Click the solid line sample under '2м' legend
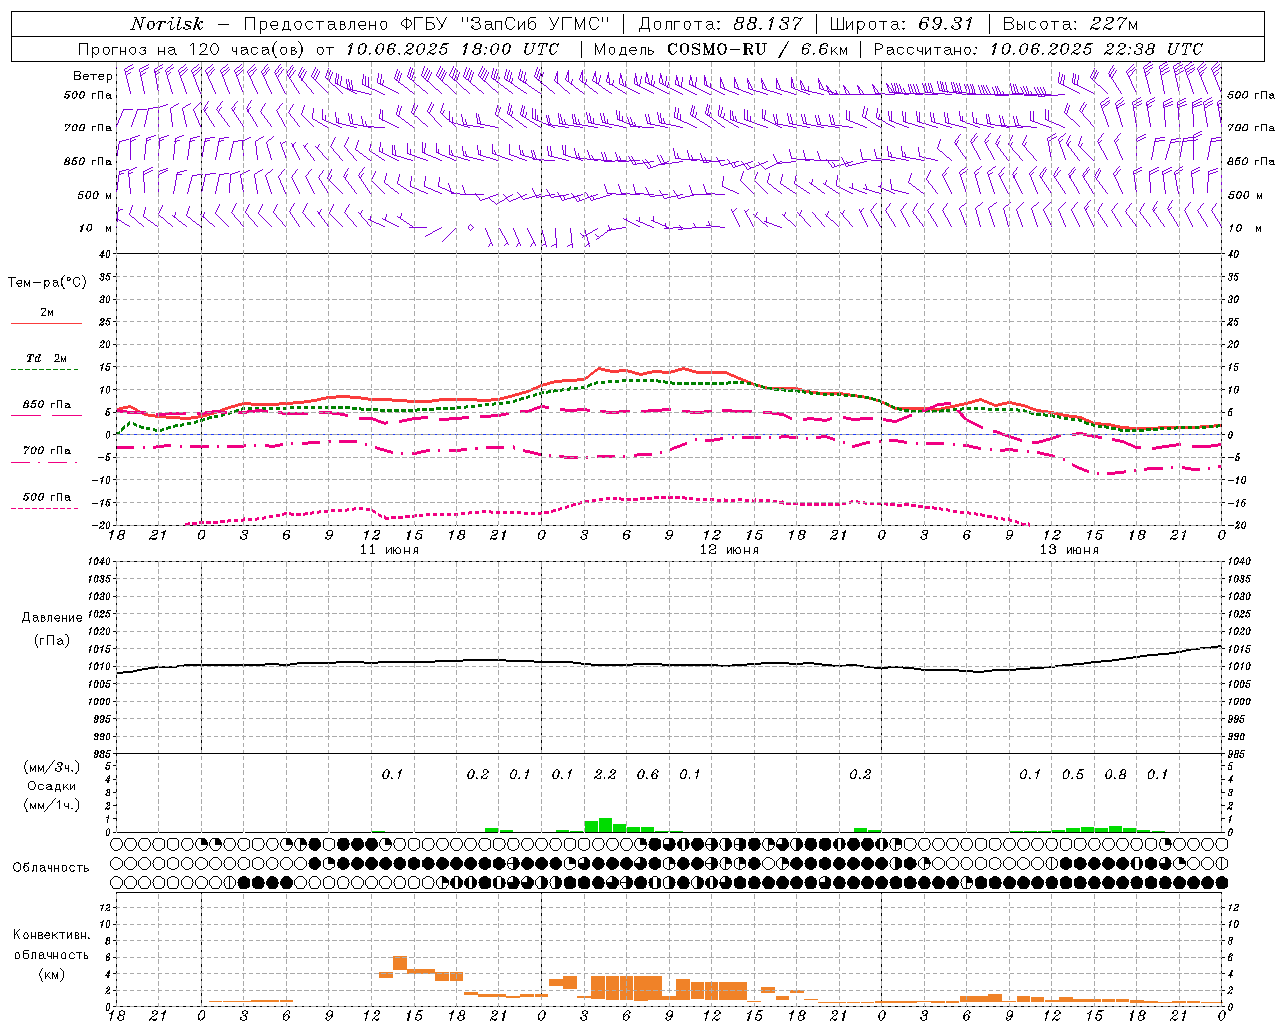Screen dimensions: 1280x1024 (46, 324)
